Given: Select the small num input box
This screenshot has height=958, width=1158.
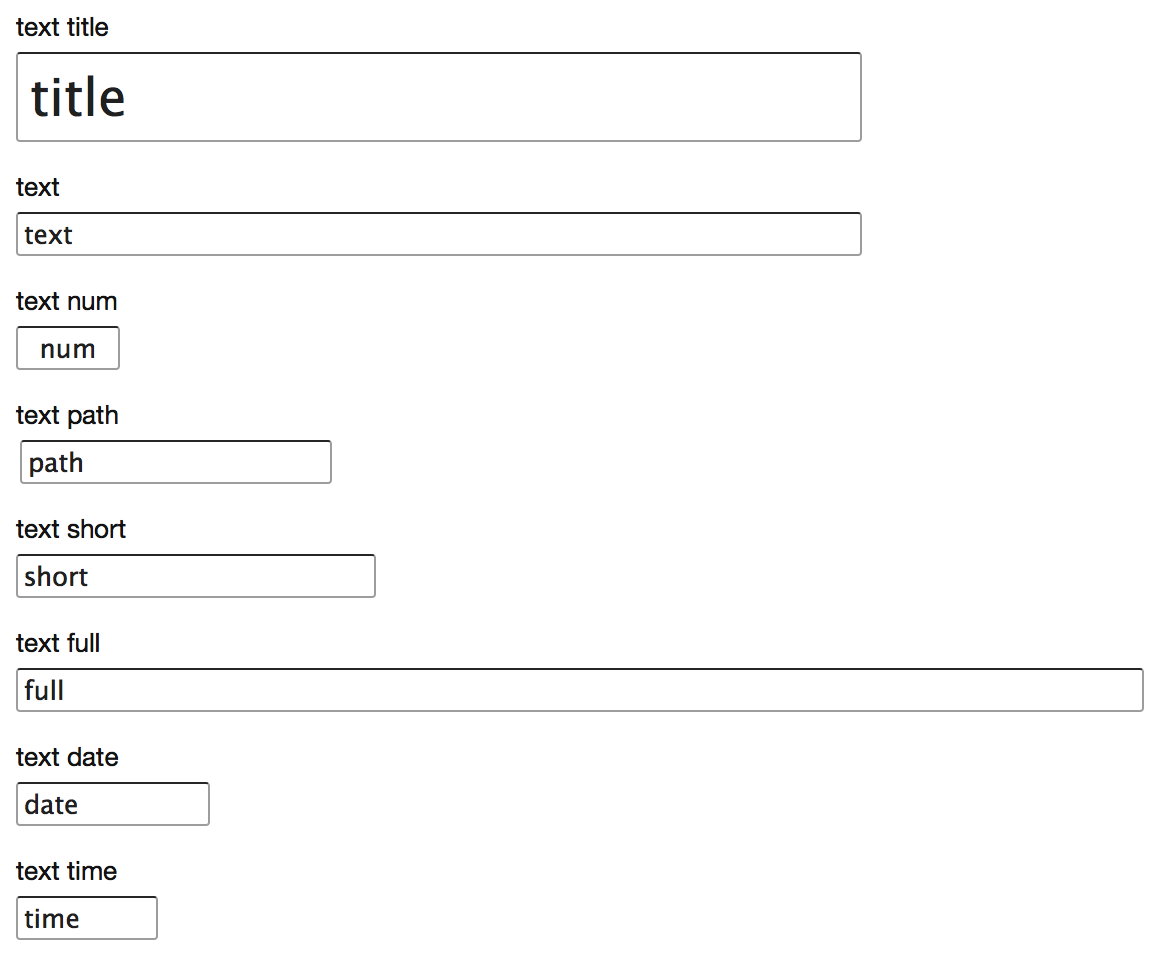Looking at the screenshot, I should pos(68,348).
